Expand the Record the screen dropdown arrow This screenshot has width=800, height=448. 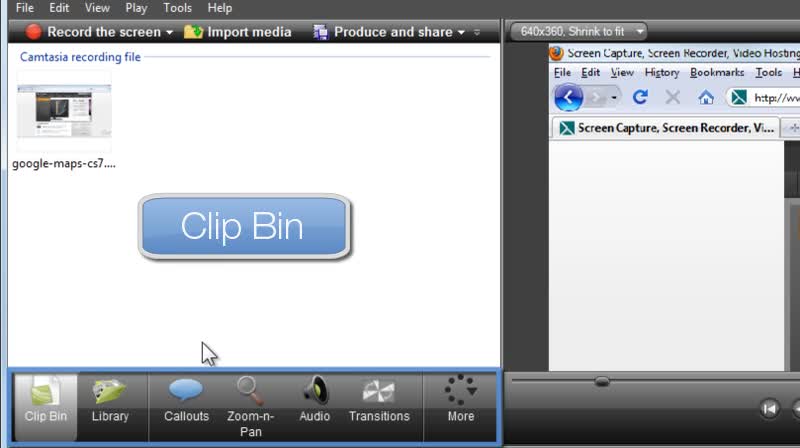[x=169, y=33]
